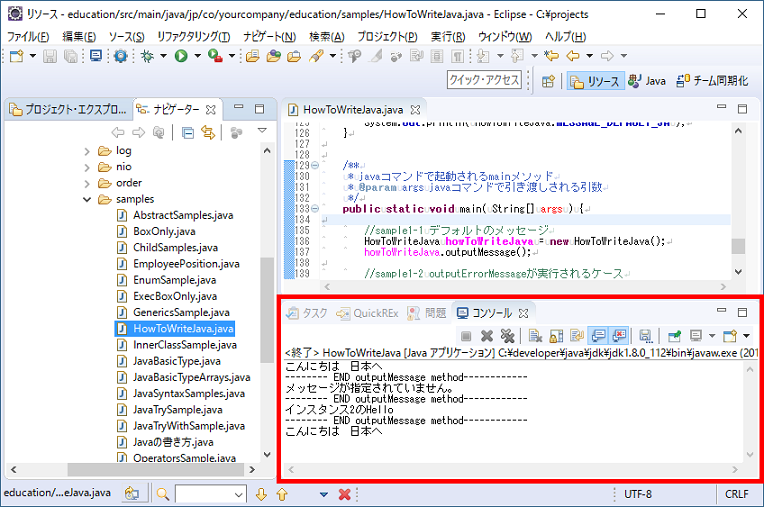This screenshot has width=764, height=507.
Task: Click the クイック・アクセス field
Action: pos(485,81)
